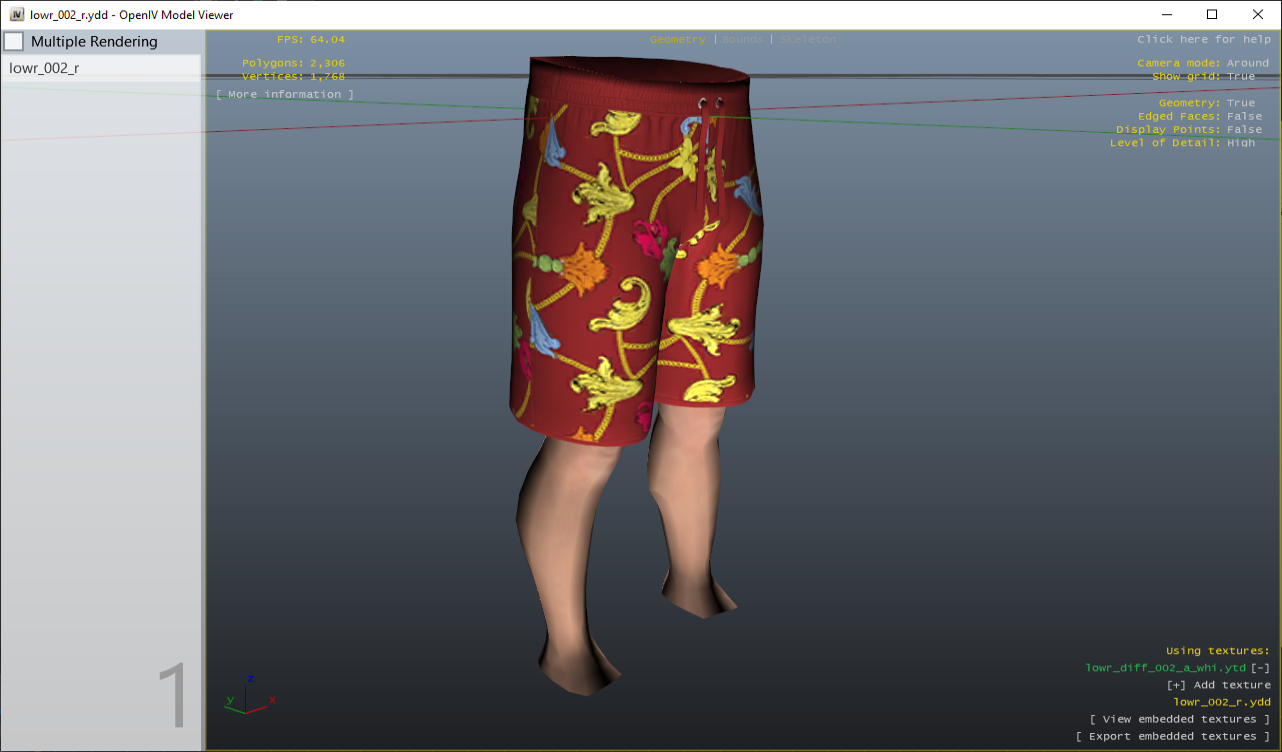Click View embedded textures
This screenshot has height=752, width=1282.
click(1180, 718)
